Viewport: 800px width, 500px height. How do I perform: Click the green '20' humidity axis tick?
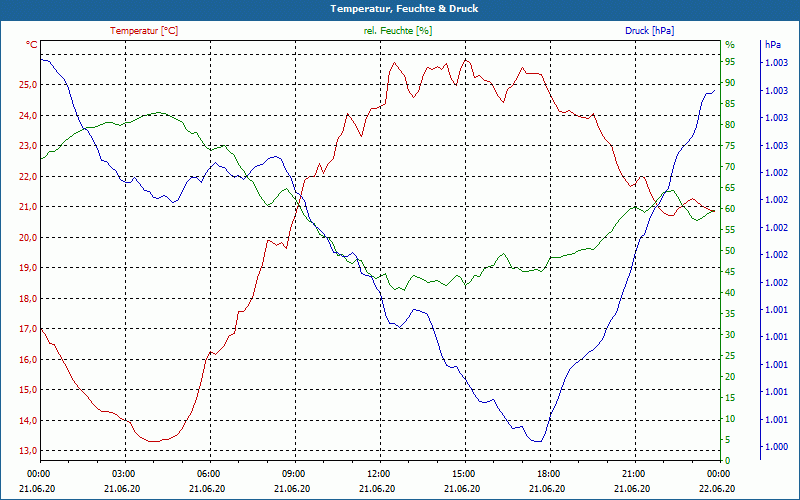click(730, 377)
